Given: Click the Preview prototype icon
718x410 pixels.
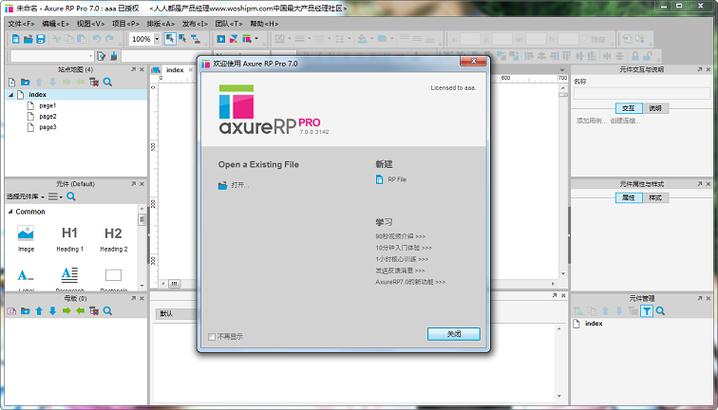Looking at the screenshot, I should 221,39.
